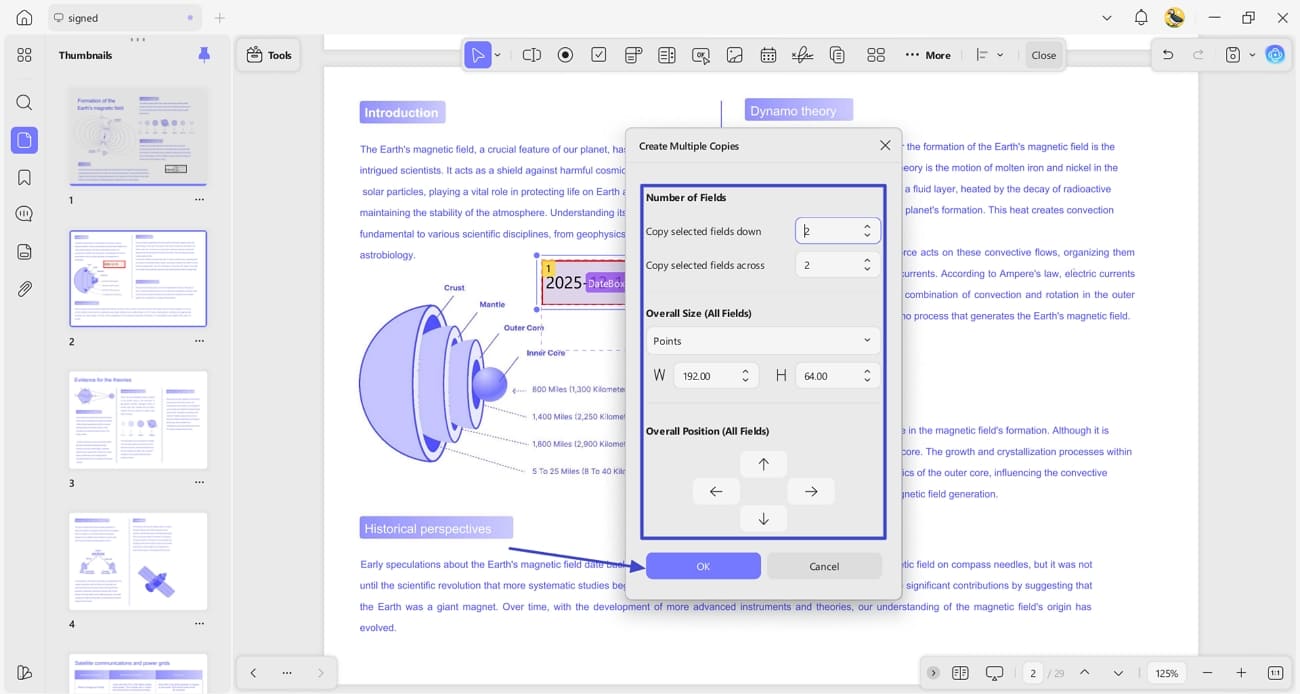Screen dimensions: 1300x694
Task: Open the notifications bell
Action: coord(1141,18)
